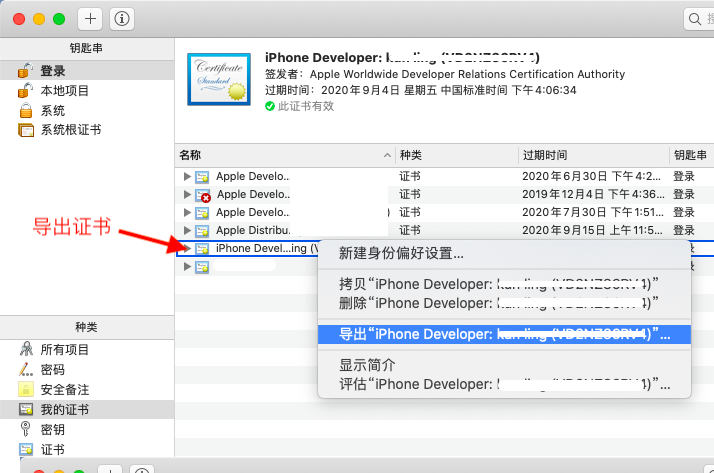Click the invalid certificate icon with red X

point(203,195)
